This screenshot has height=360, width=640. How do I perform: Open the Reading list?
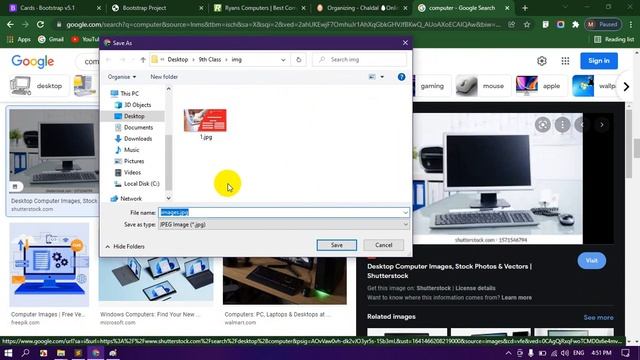tap(614, 39)
